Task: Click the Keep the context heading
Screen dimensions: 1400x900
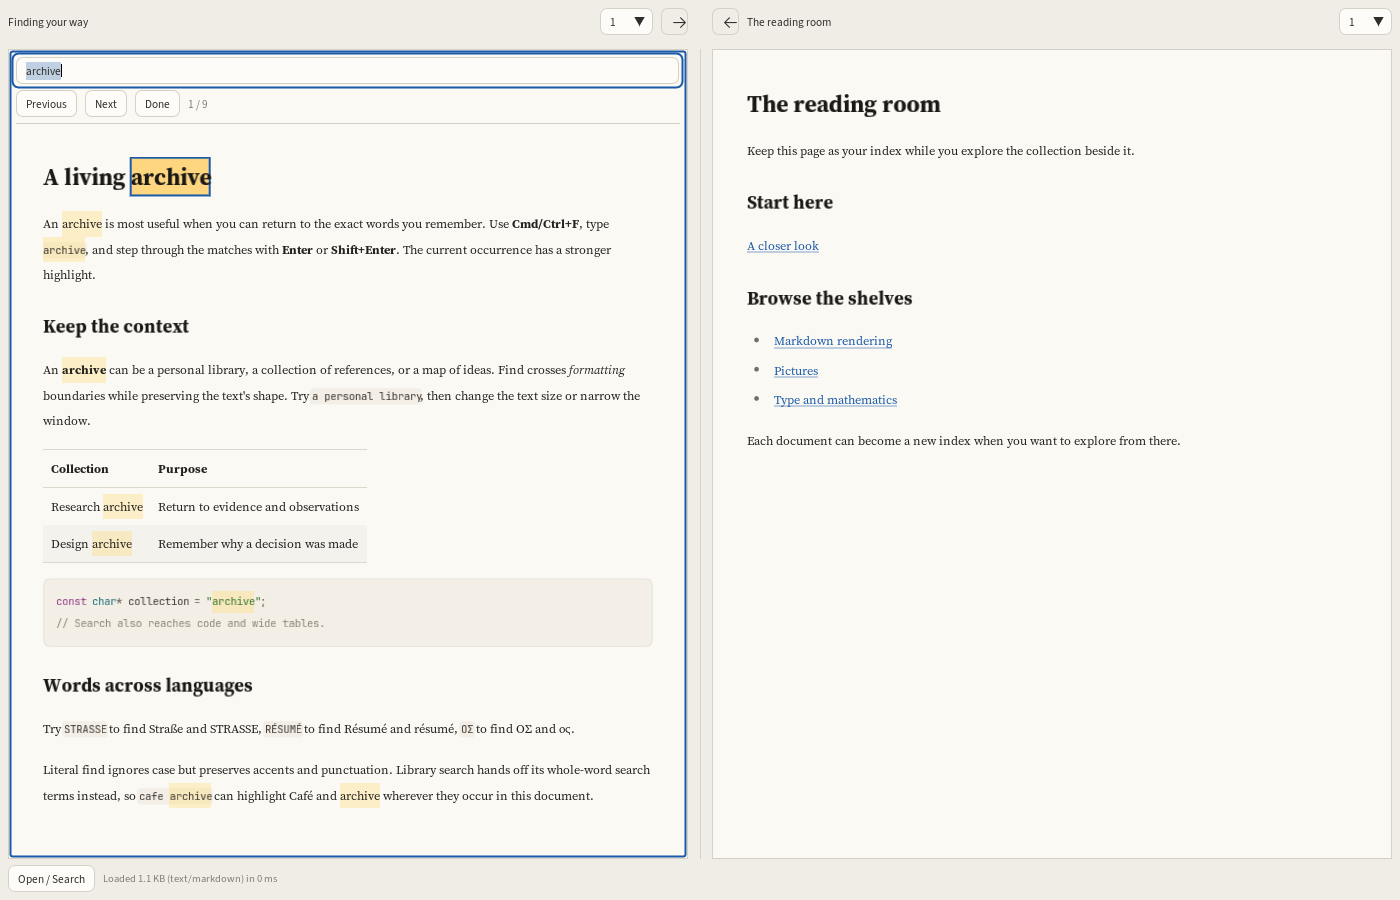Action: (x=116, y=326)
